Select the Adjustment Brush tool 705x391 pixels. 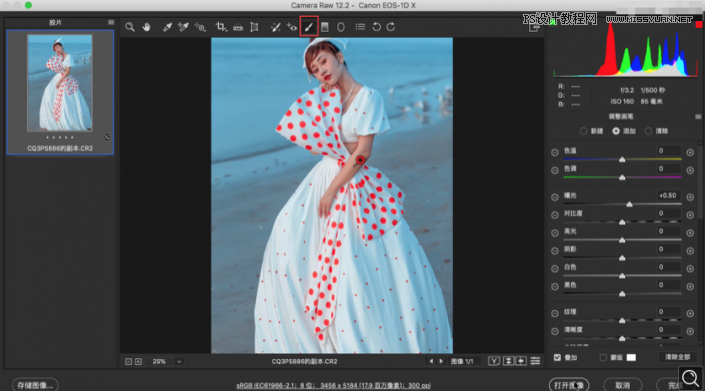[x=309, y=27]
